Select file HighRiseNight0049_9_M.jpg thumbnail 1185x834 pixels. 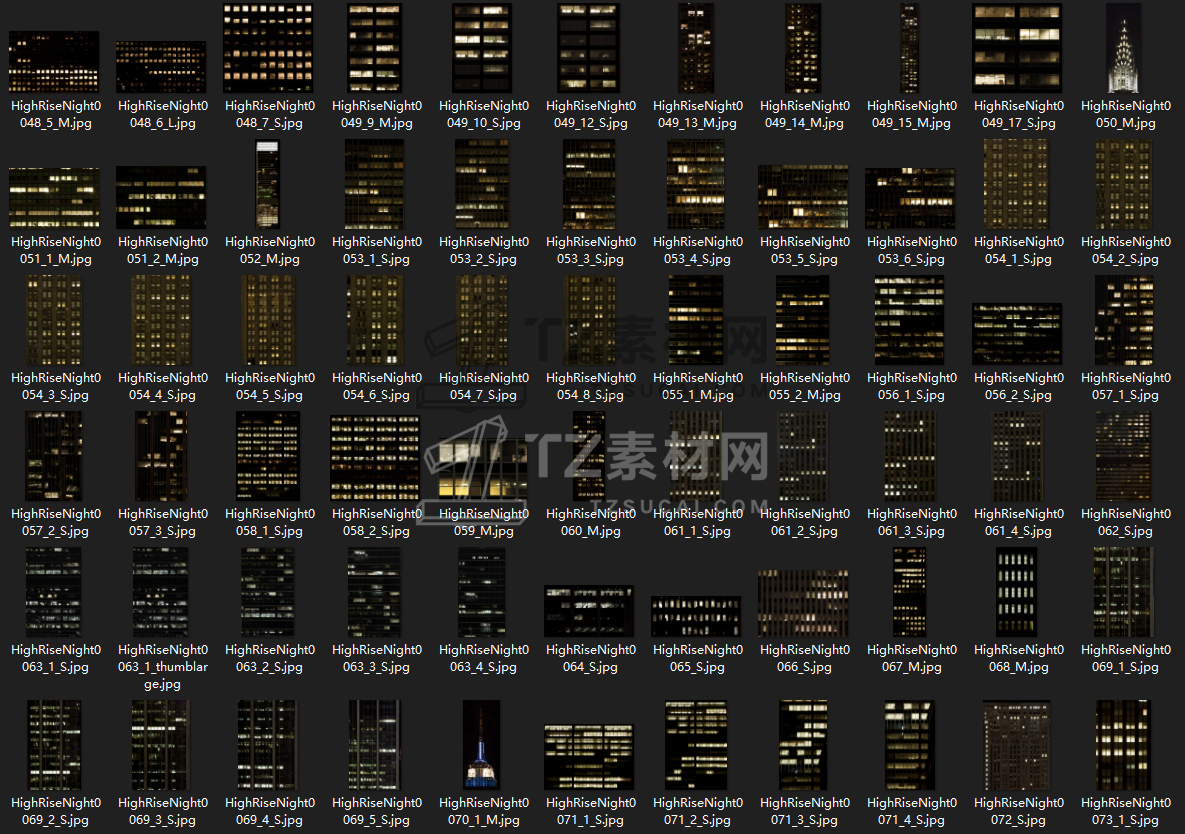point(375,48)
